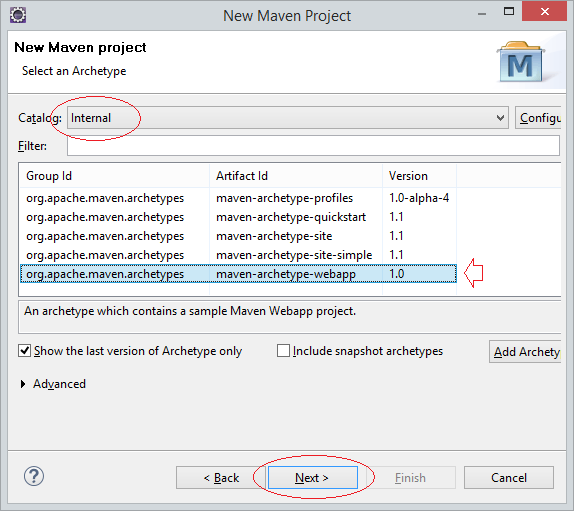Open the Catalog dropdown arrow
Viewport: 574px width, 511px height.
tap(500, 118)
